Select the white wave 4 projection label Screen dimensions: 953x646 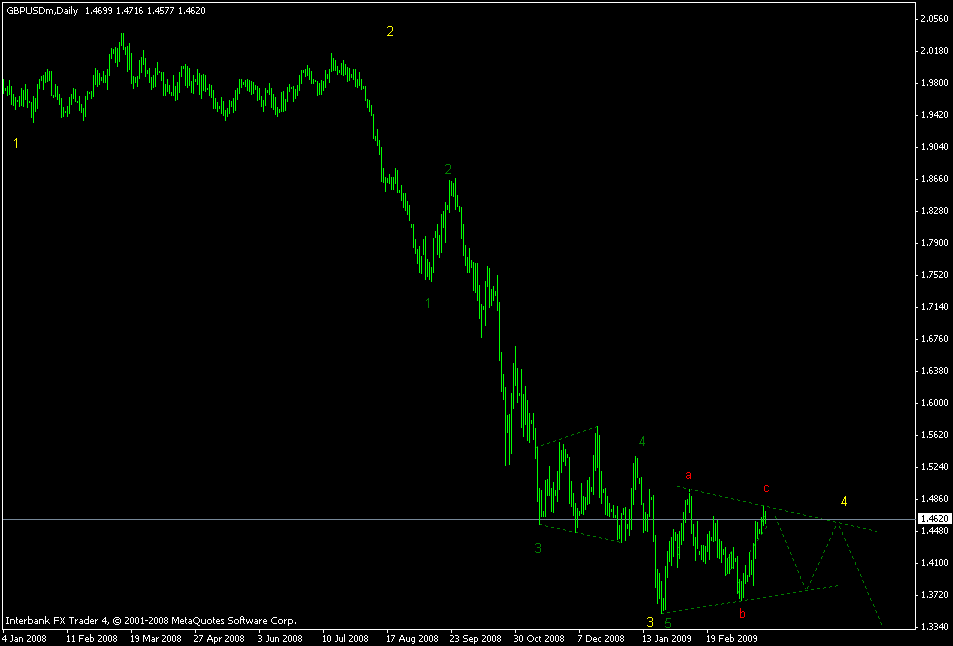pyautogui.click(x=843, y=499)
